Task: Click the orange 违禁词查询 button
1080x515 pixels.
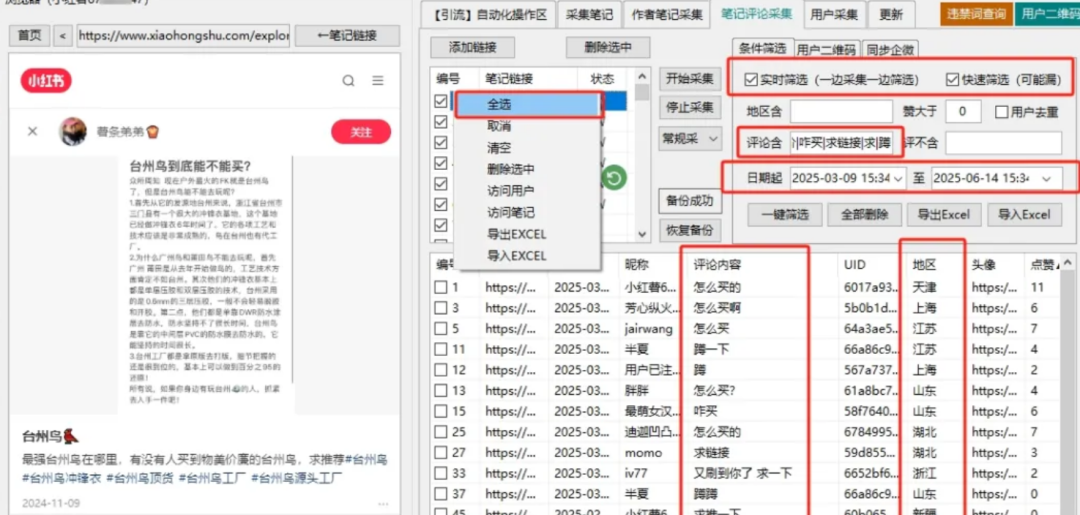Action: pos(975,13)
